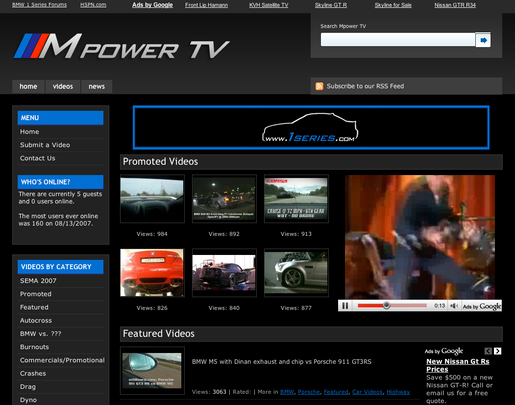515x405 pixels.
Task: Select Home in the sidebar menu
Action: tap(29, 132)
